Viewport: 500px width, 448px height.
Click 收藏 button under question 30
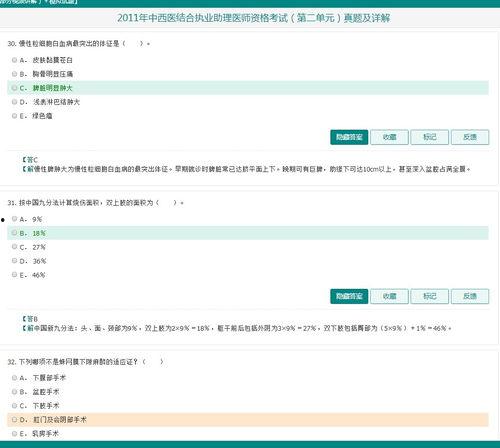pos(389,137)
